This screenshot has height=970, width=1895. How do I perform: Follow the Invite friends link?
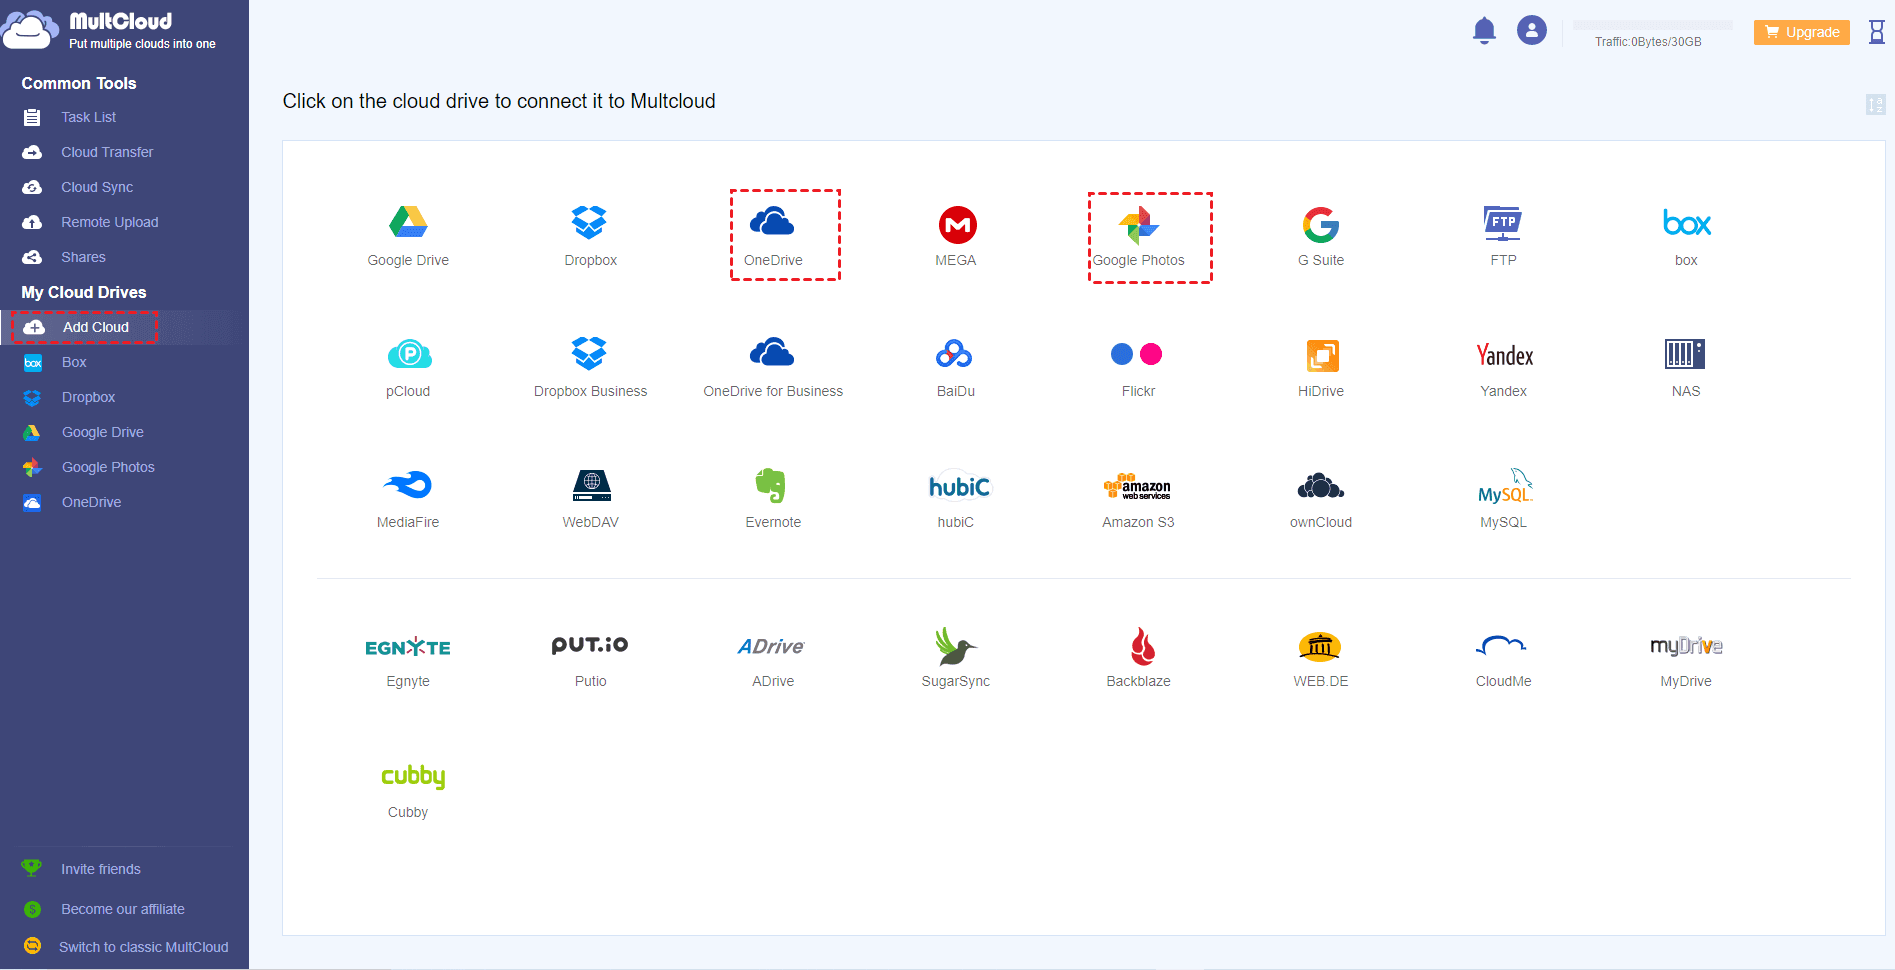100,869
